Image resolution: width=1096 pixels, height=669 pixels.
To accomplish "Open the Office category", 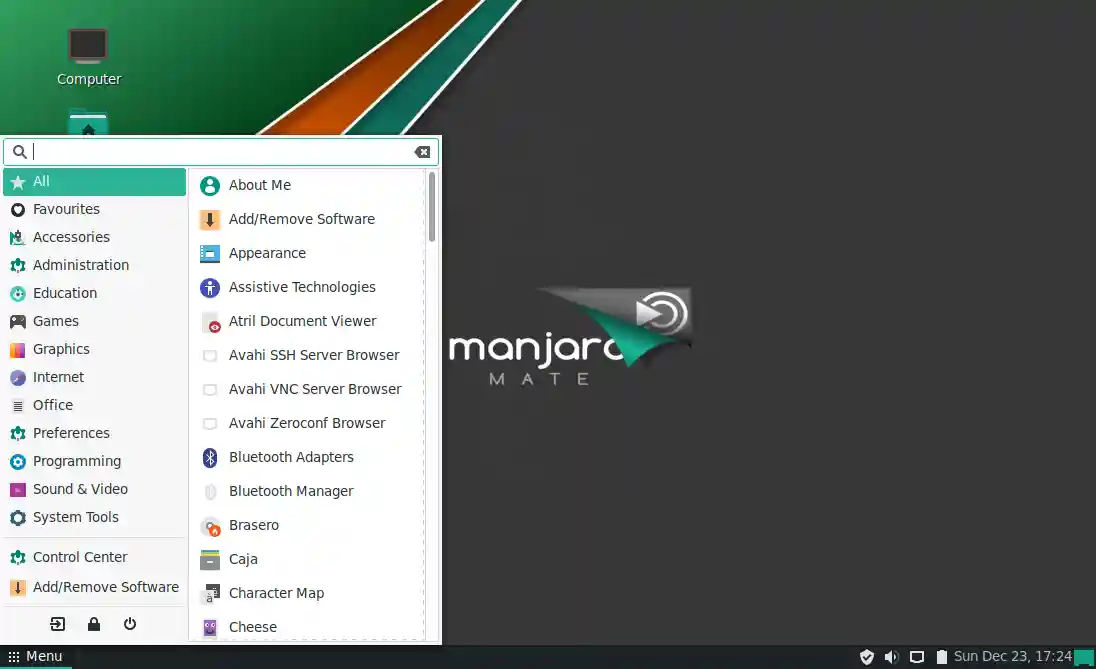I will point(94,405).
